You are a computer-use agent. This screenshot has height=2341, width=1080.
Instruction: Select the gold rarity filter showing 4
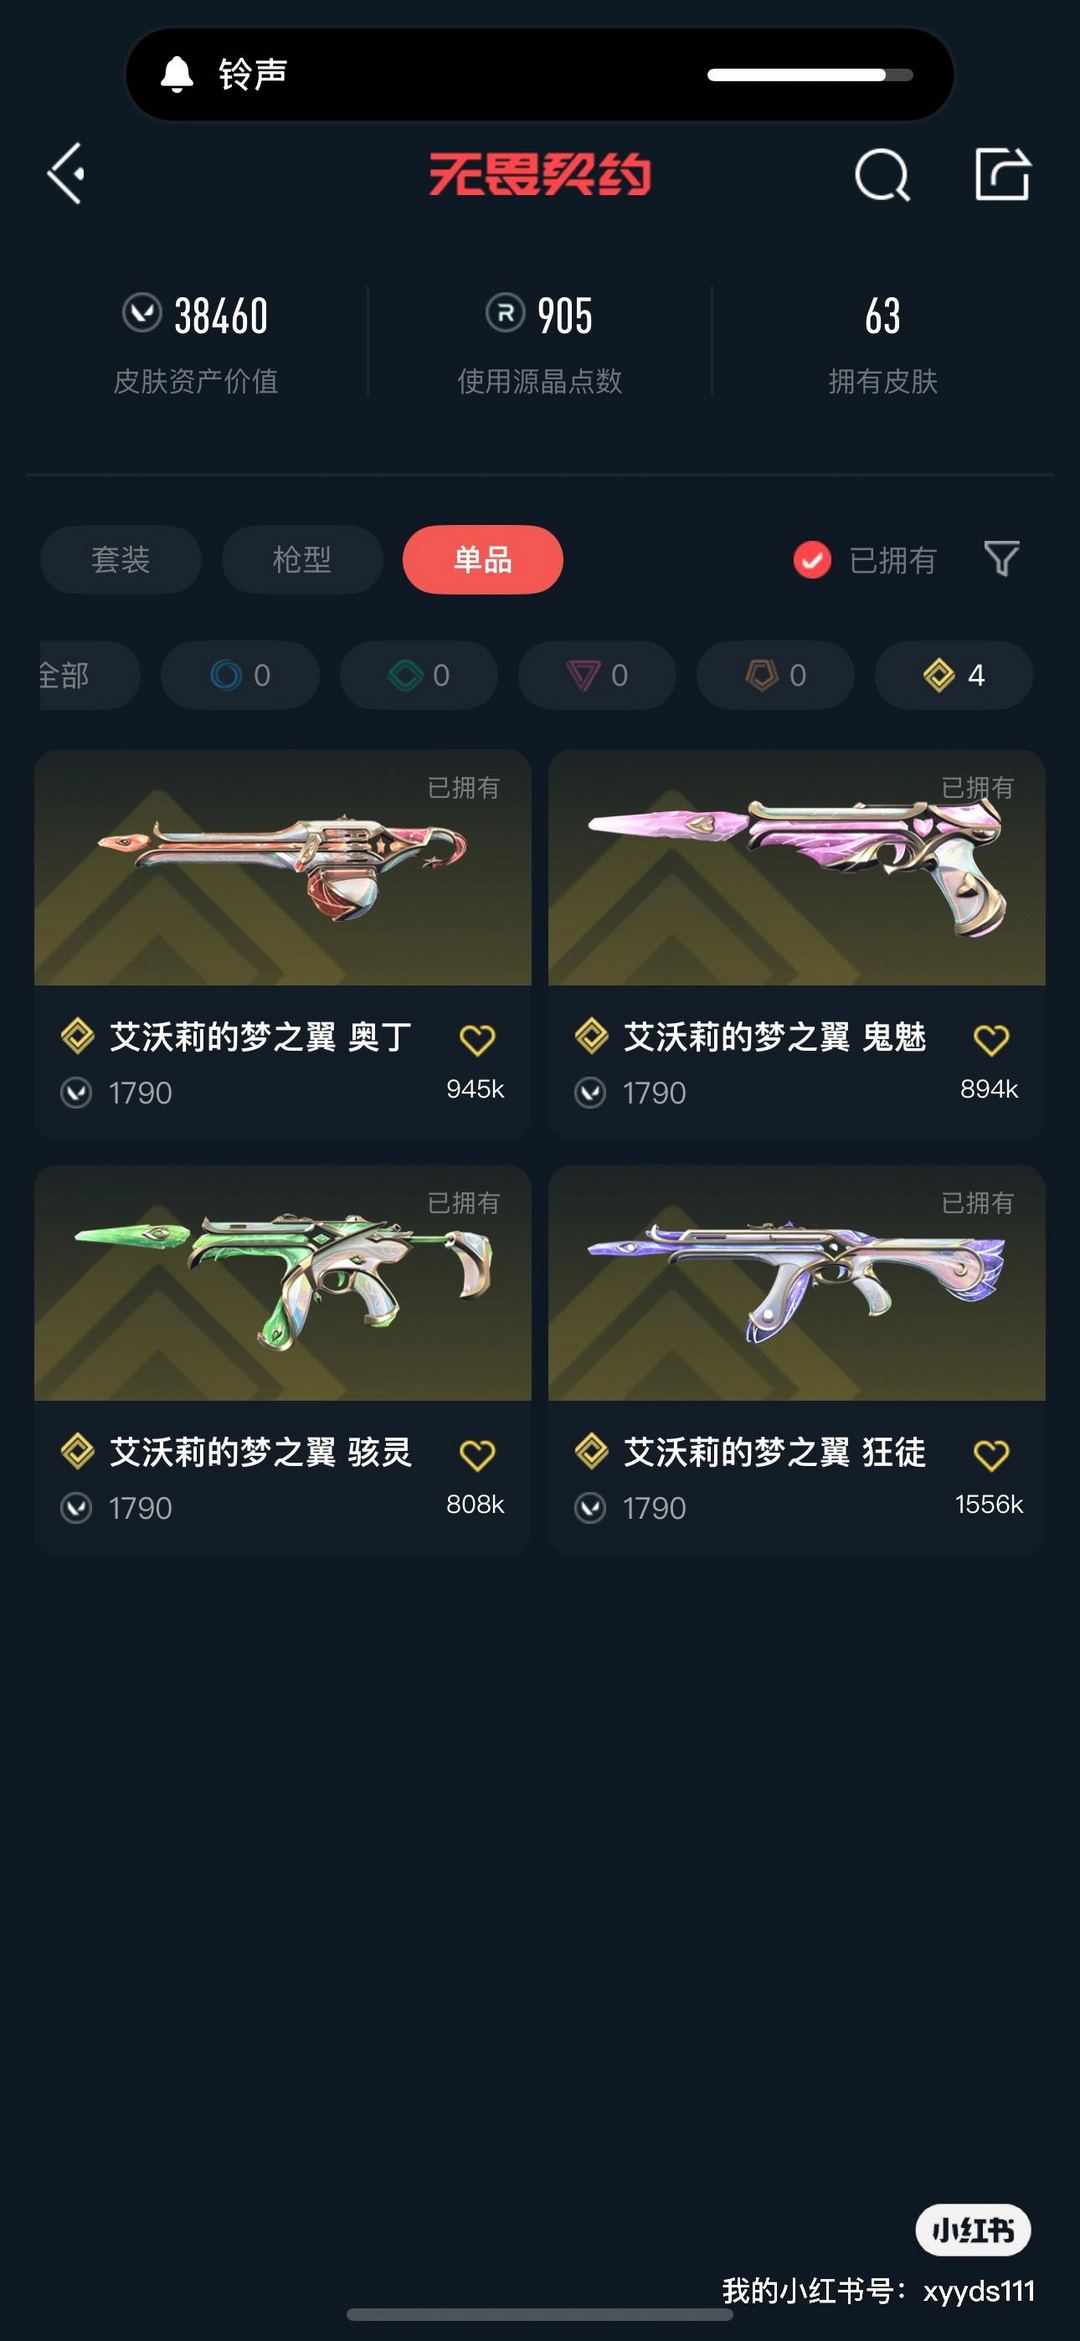click(x=954, y=675)
